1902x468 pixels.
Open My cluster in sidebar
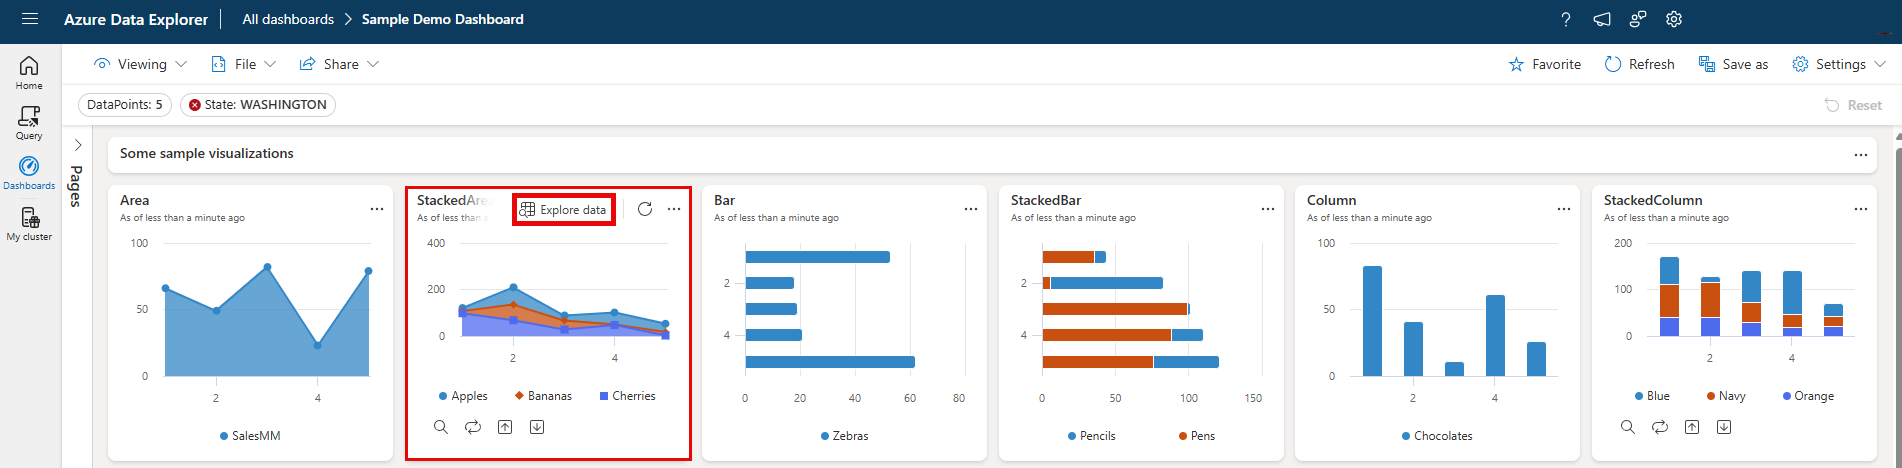click(29, 224)
